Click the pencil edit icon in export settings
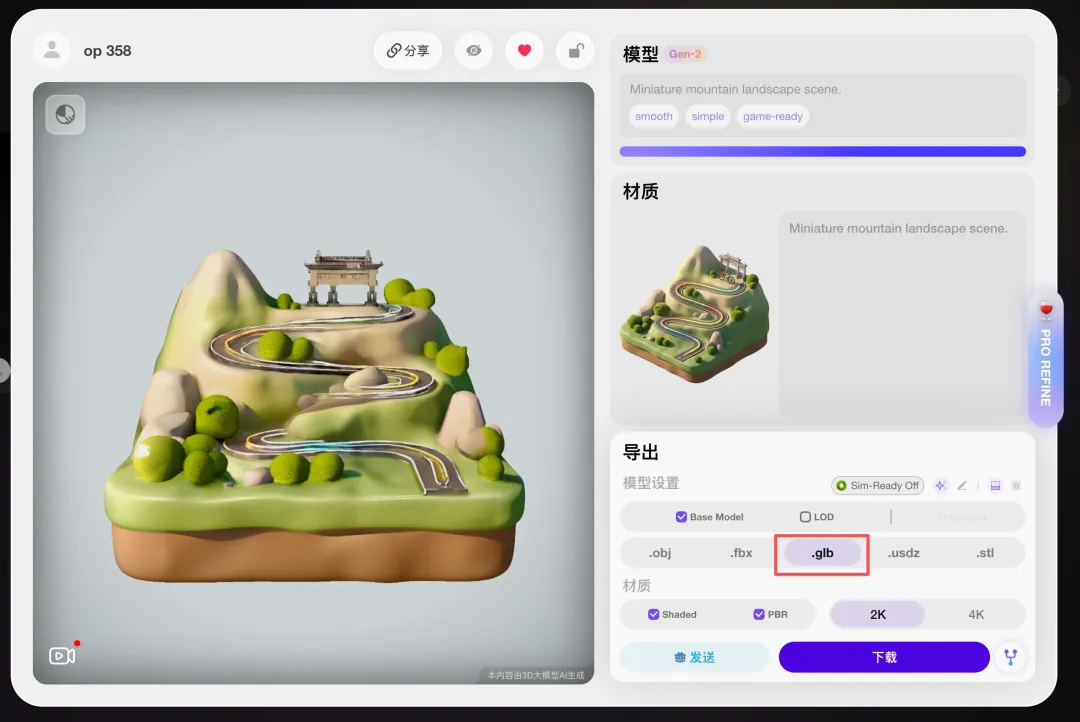 [962, 486]
